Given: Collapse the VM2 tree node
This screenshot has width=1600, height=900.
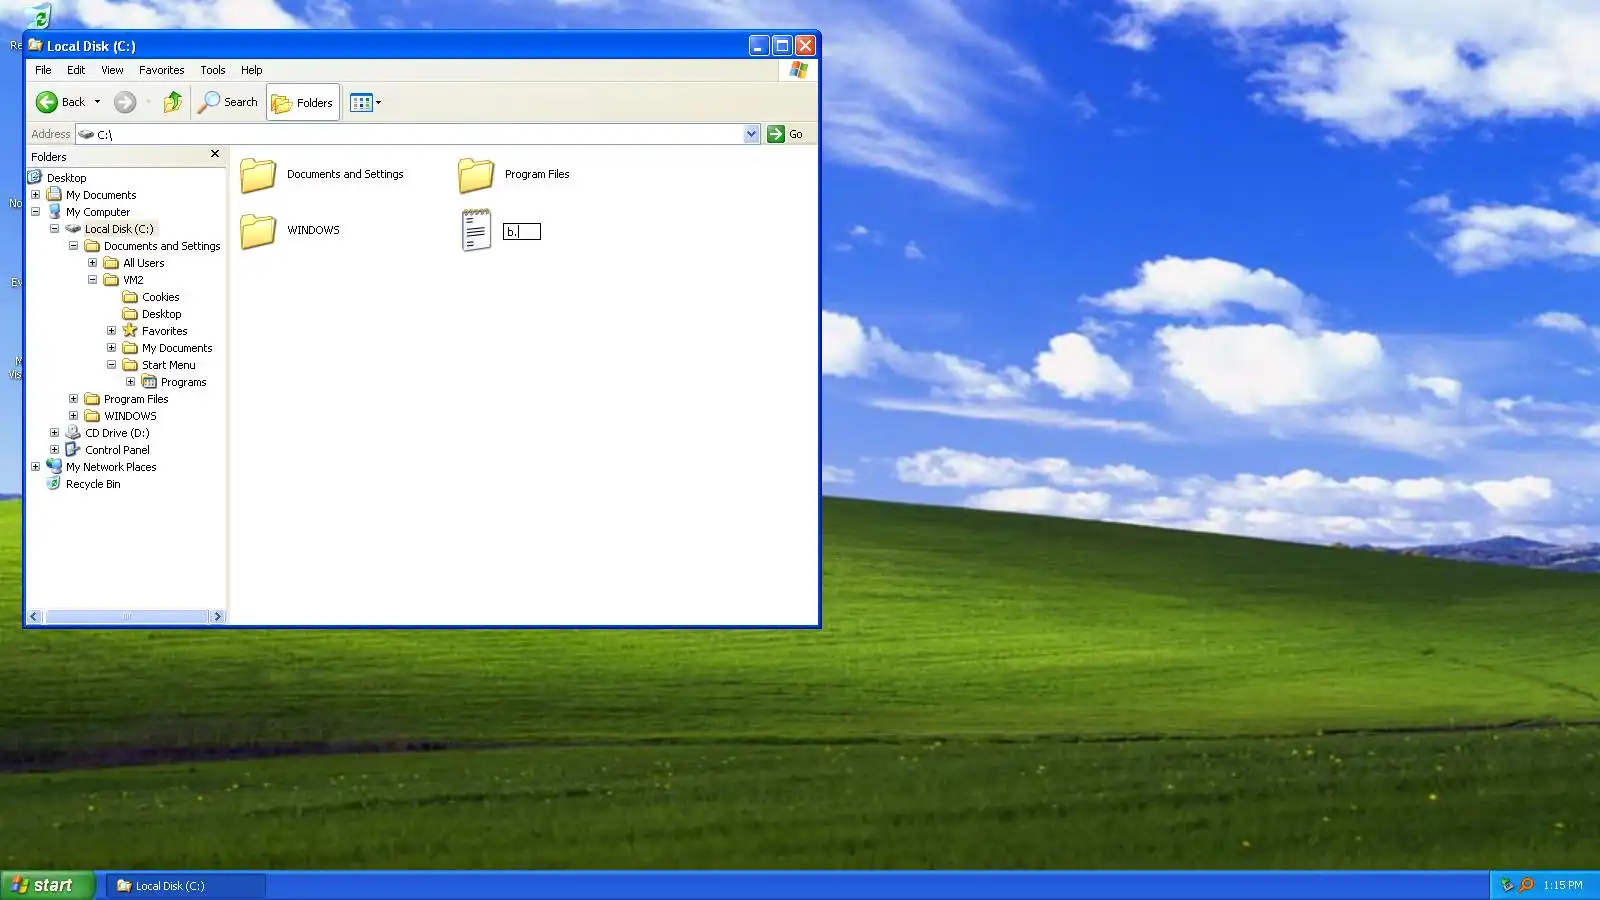Looking at the screenshot, I should (93, 279).
